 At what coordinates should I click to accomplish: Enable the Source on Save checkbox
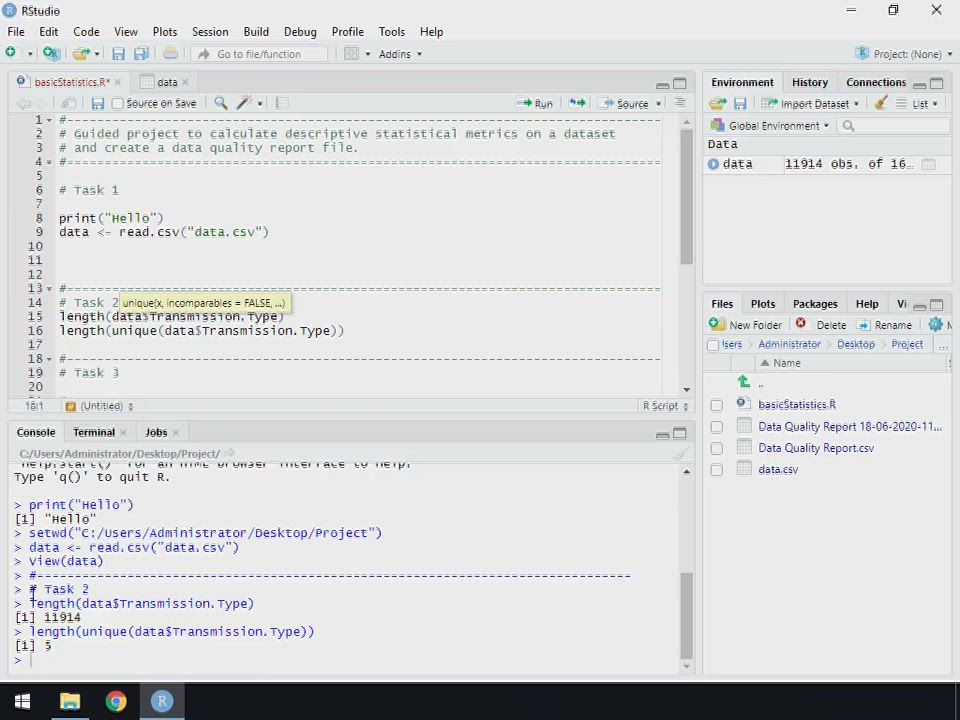click(x=118, y=103)
